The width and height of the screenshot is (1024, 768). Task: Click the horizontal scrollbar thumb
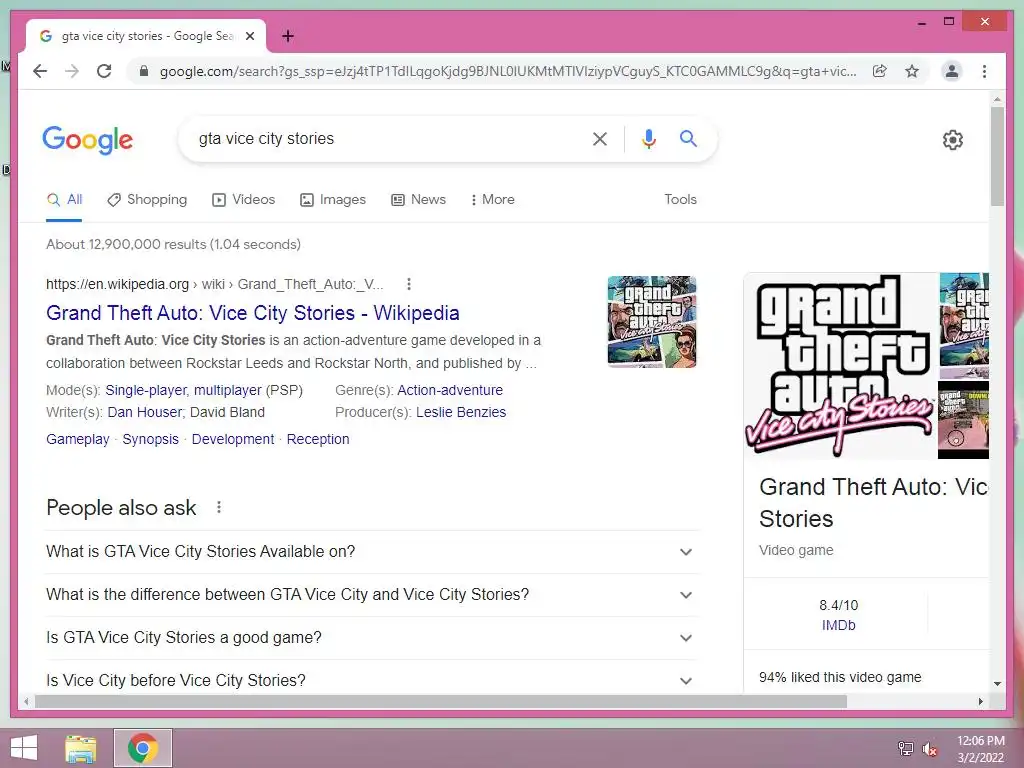441,701
